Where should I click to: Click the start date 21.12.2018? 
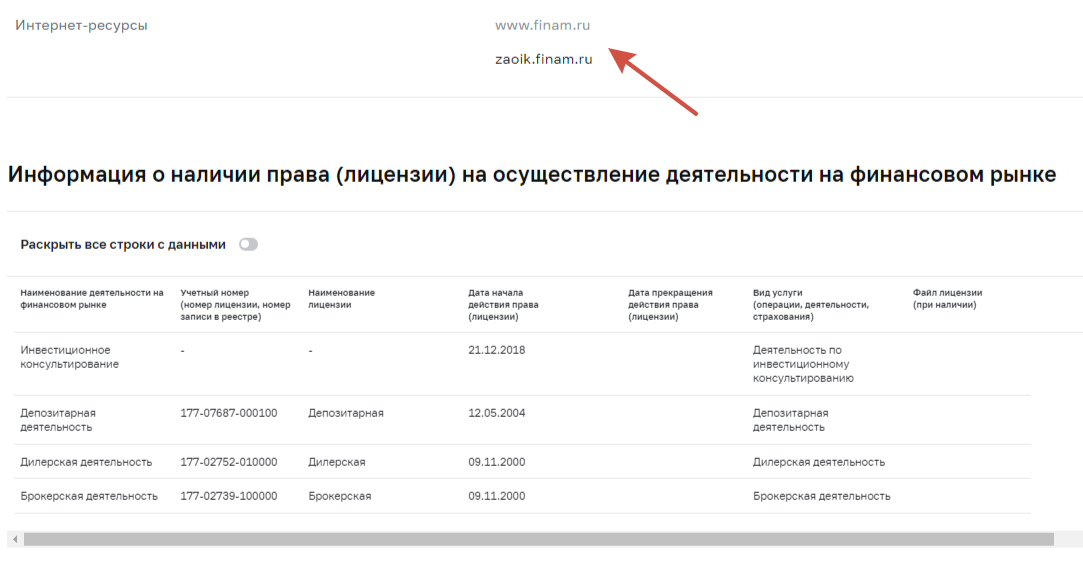(496, 350)
